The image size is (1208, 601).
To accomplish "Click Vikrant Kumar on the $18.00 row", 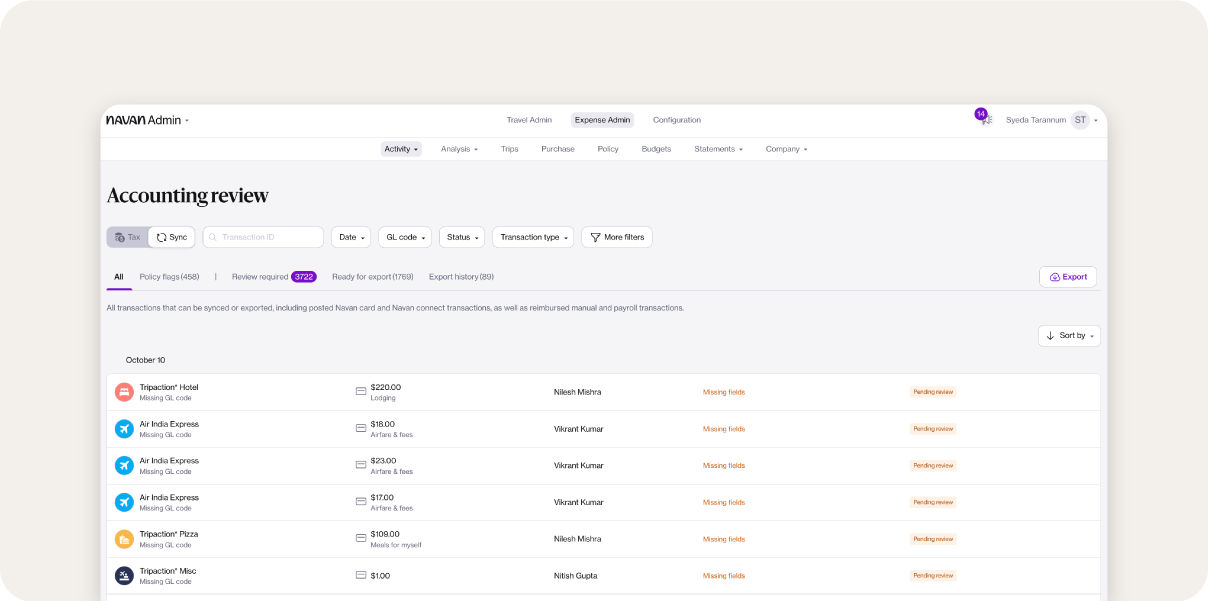I will 579,429.
